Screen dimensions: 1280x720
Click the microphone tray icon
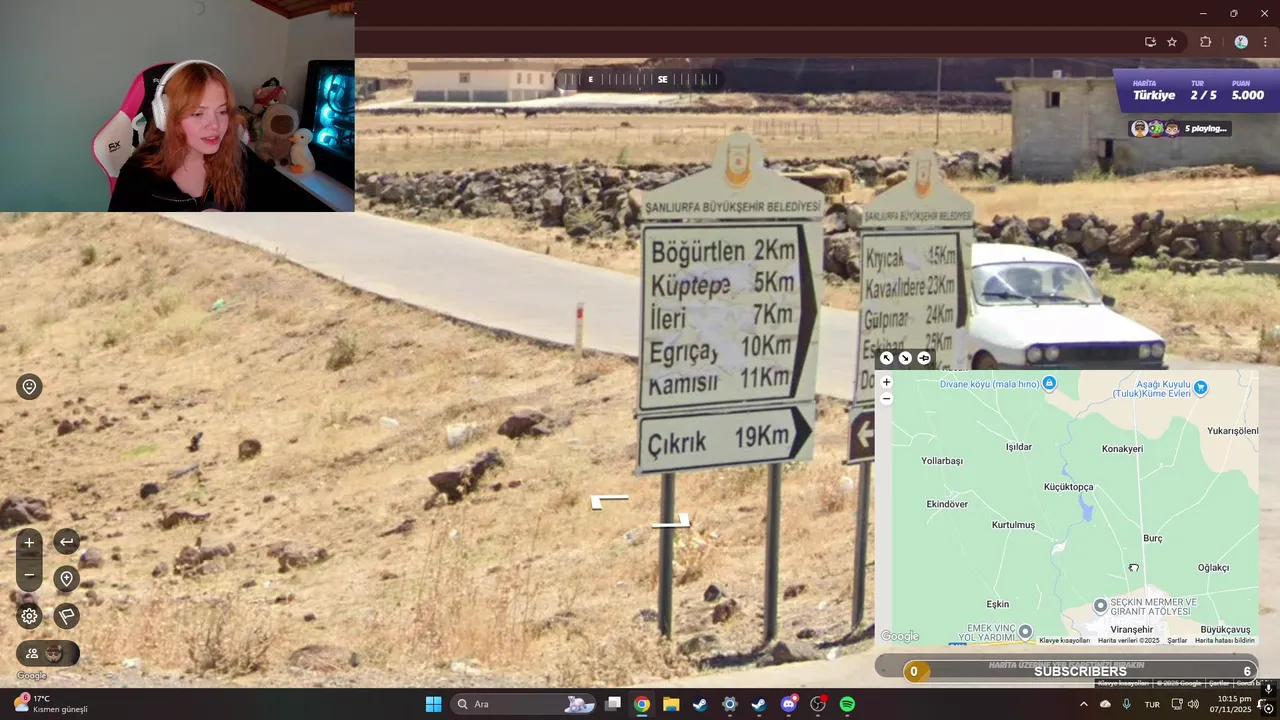(1127, 704)
